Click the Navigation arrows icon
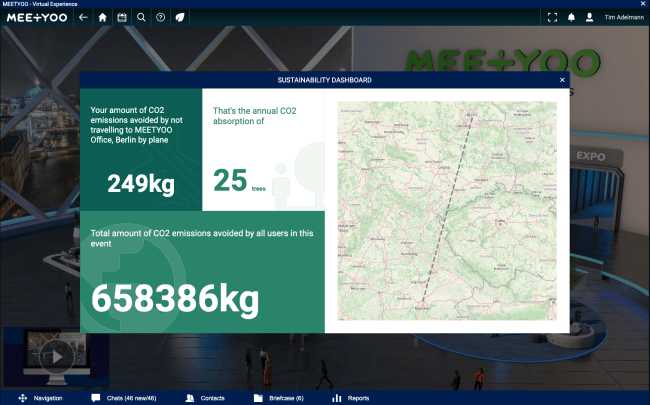The image size is (650, 405). click(23, 398)
